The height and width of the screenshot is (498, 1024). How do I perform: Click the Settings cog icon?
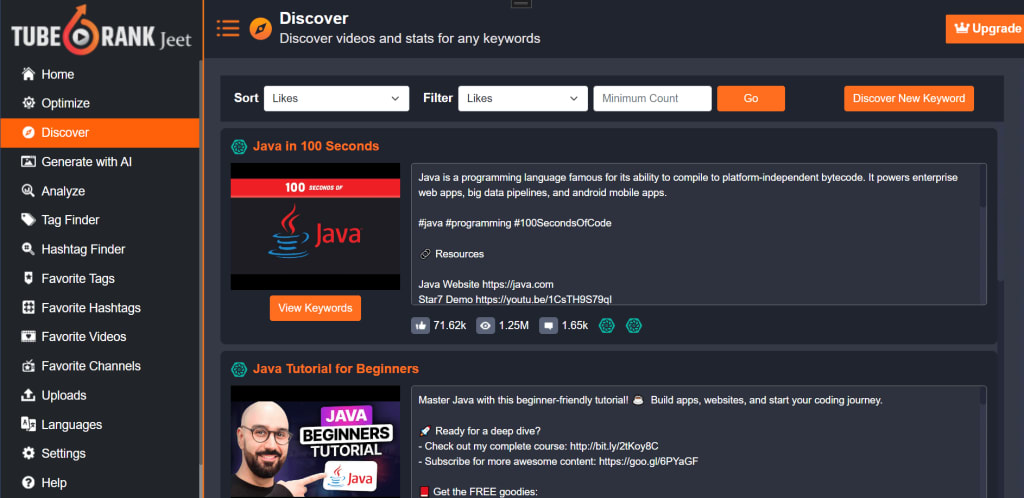(x=28, y=453)
